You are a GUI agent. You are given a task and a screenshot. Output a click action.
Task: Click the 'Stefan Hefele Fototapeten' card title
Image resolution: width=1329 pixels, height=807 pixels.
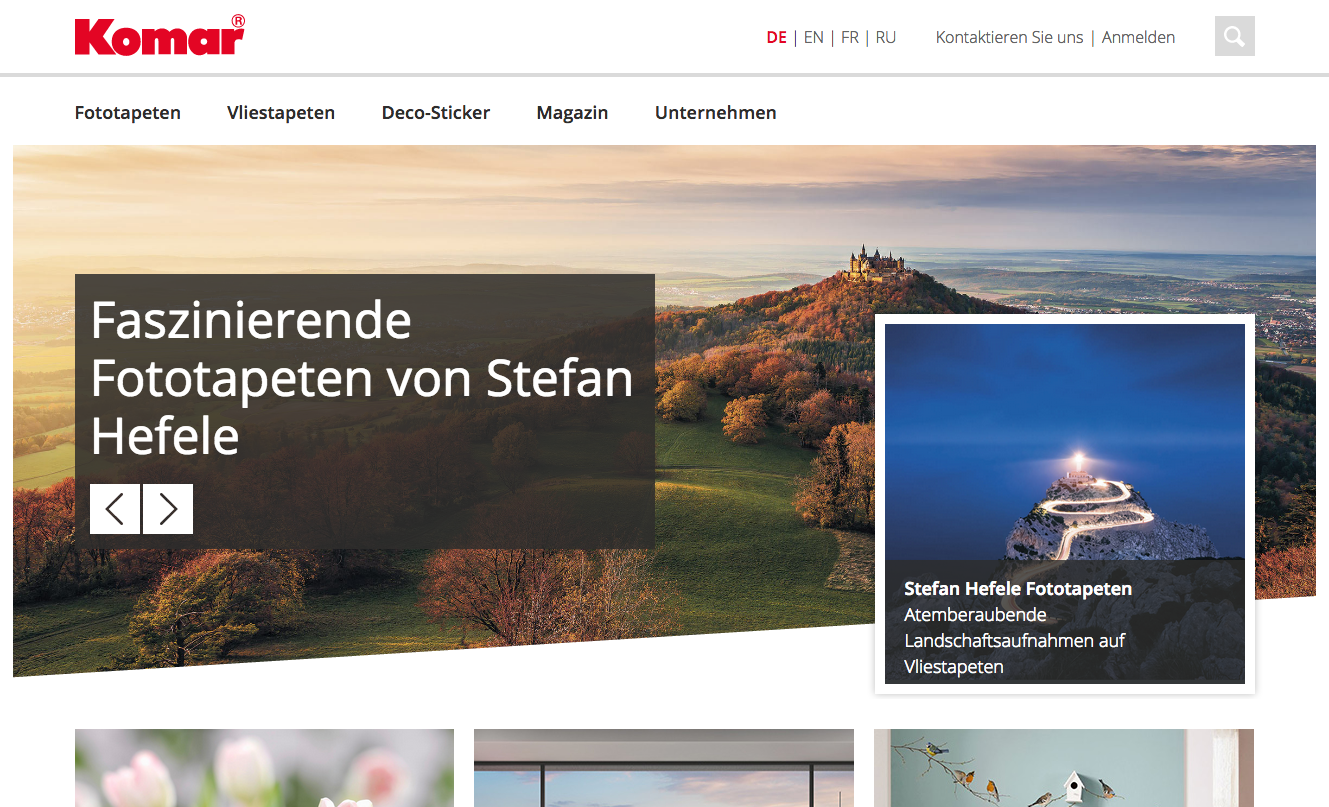[x=1018, y=589]
